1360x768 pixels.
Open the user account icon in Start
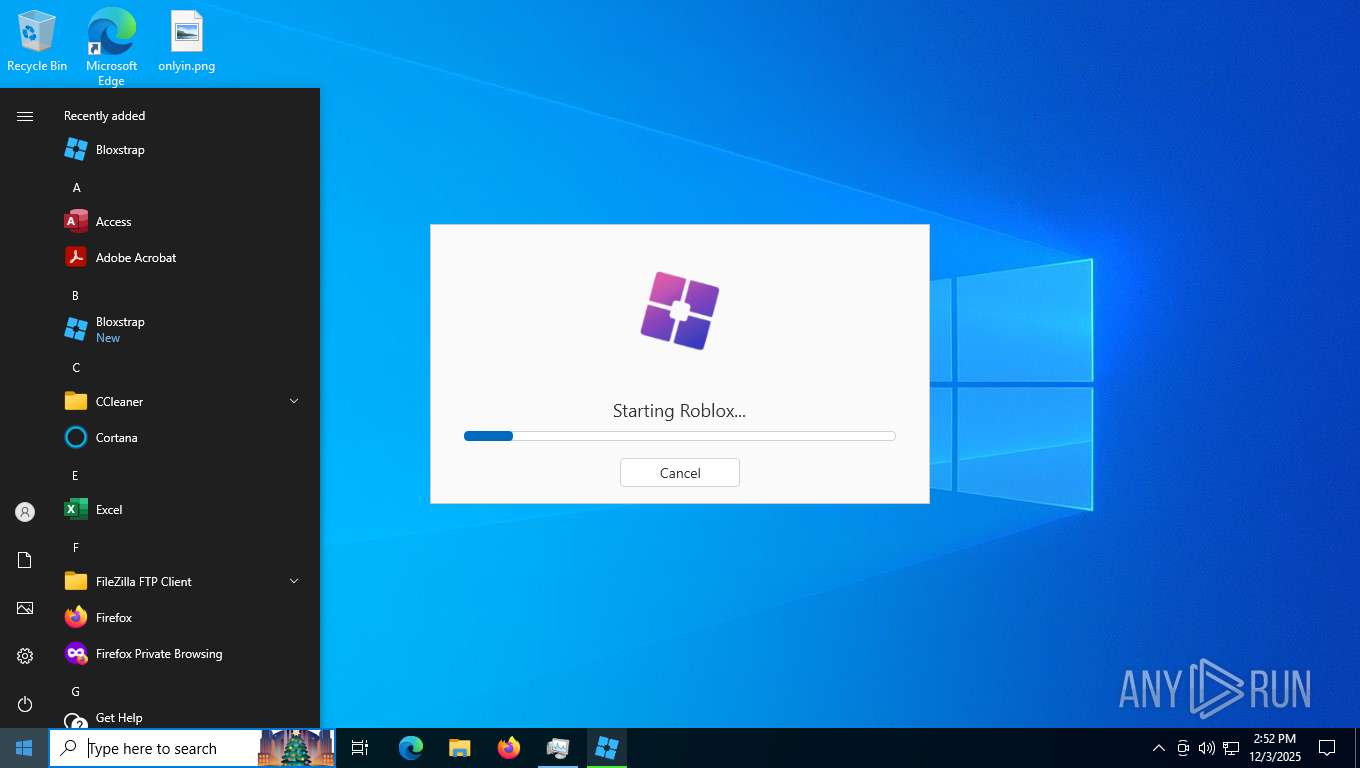(25, 512)
